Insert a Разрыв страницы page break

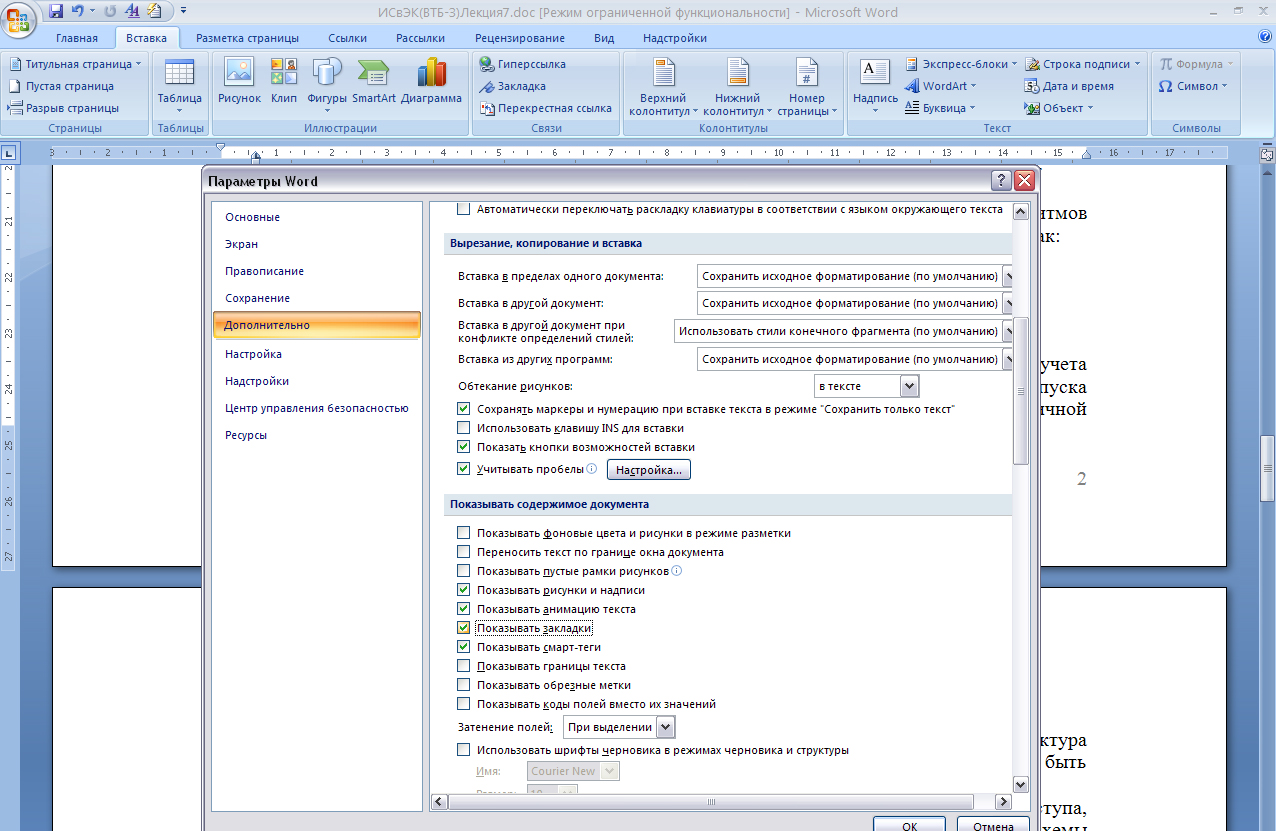click(64, 108)
